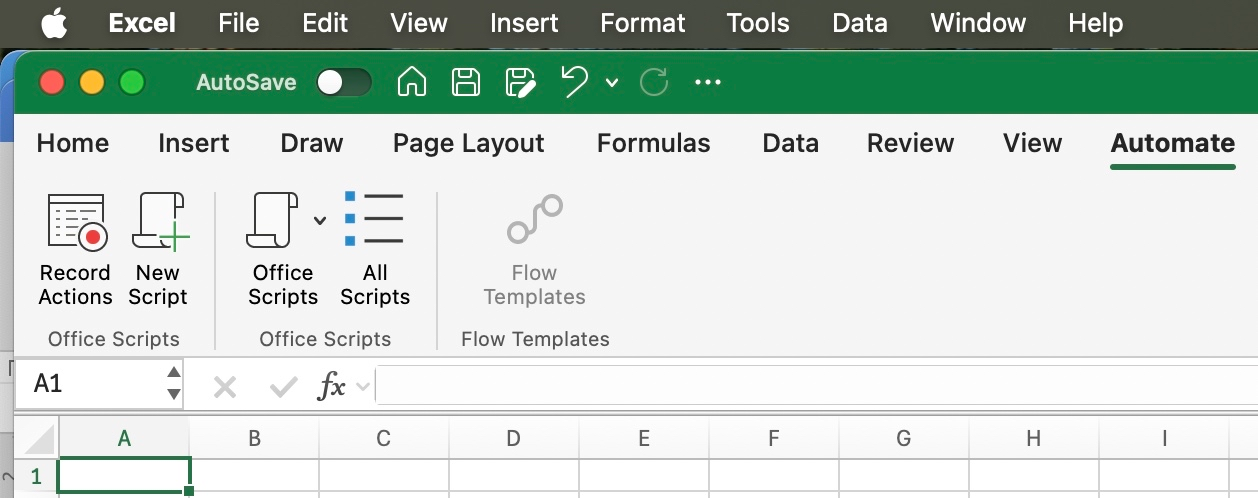Open the Format menu
This screenshot has height=498, width=1258.
pos(643,23)
